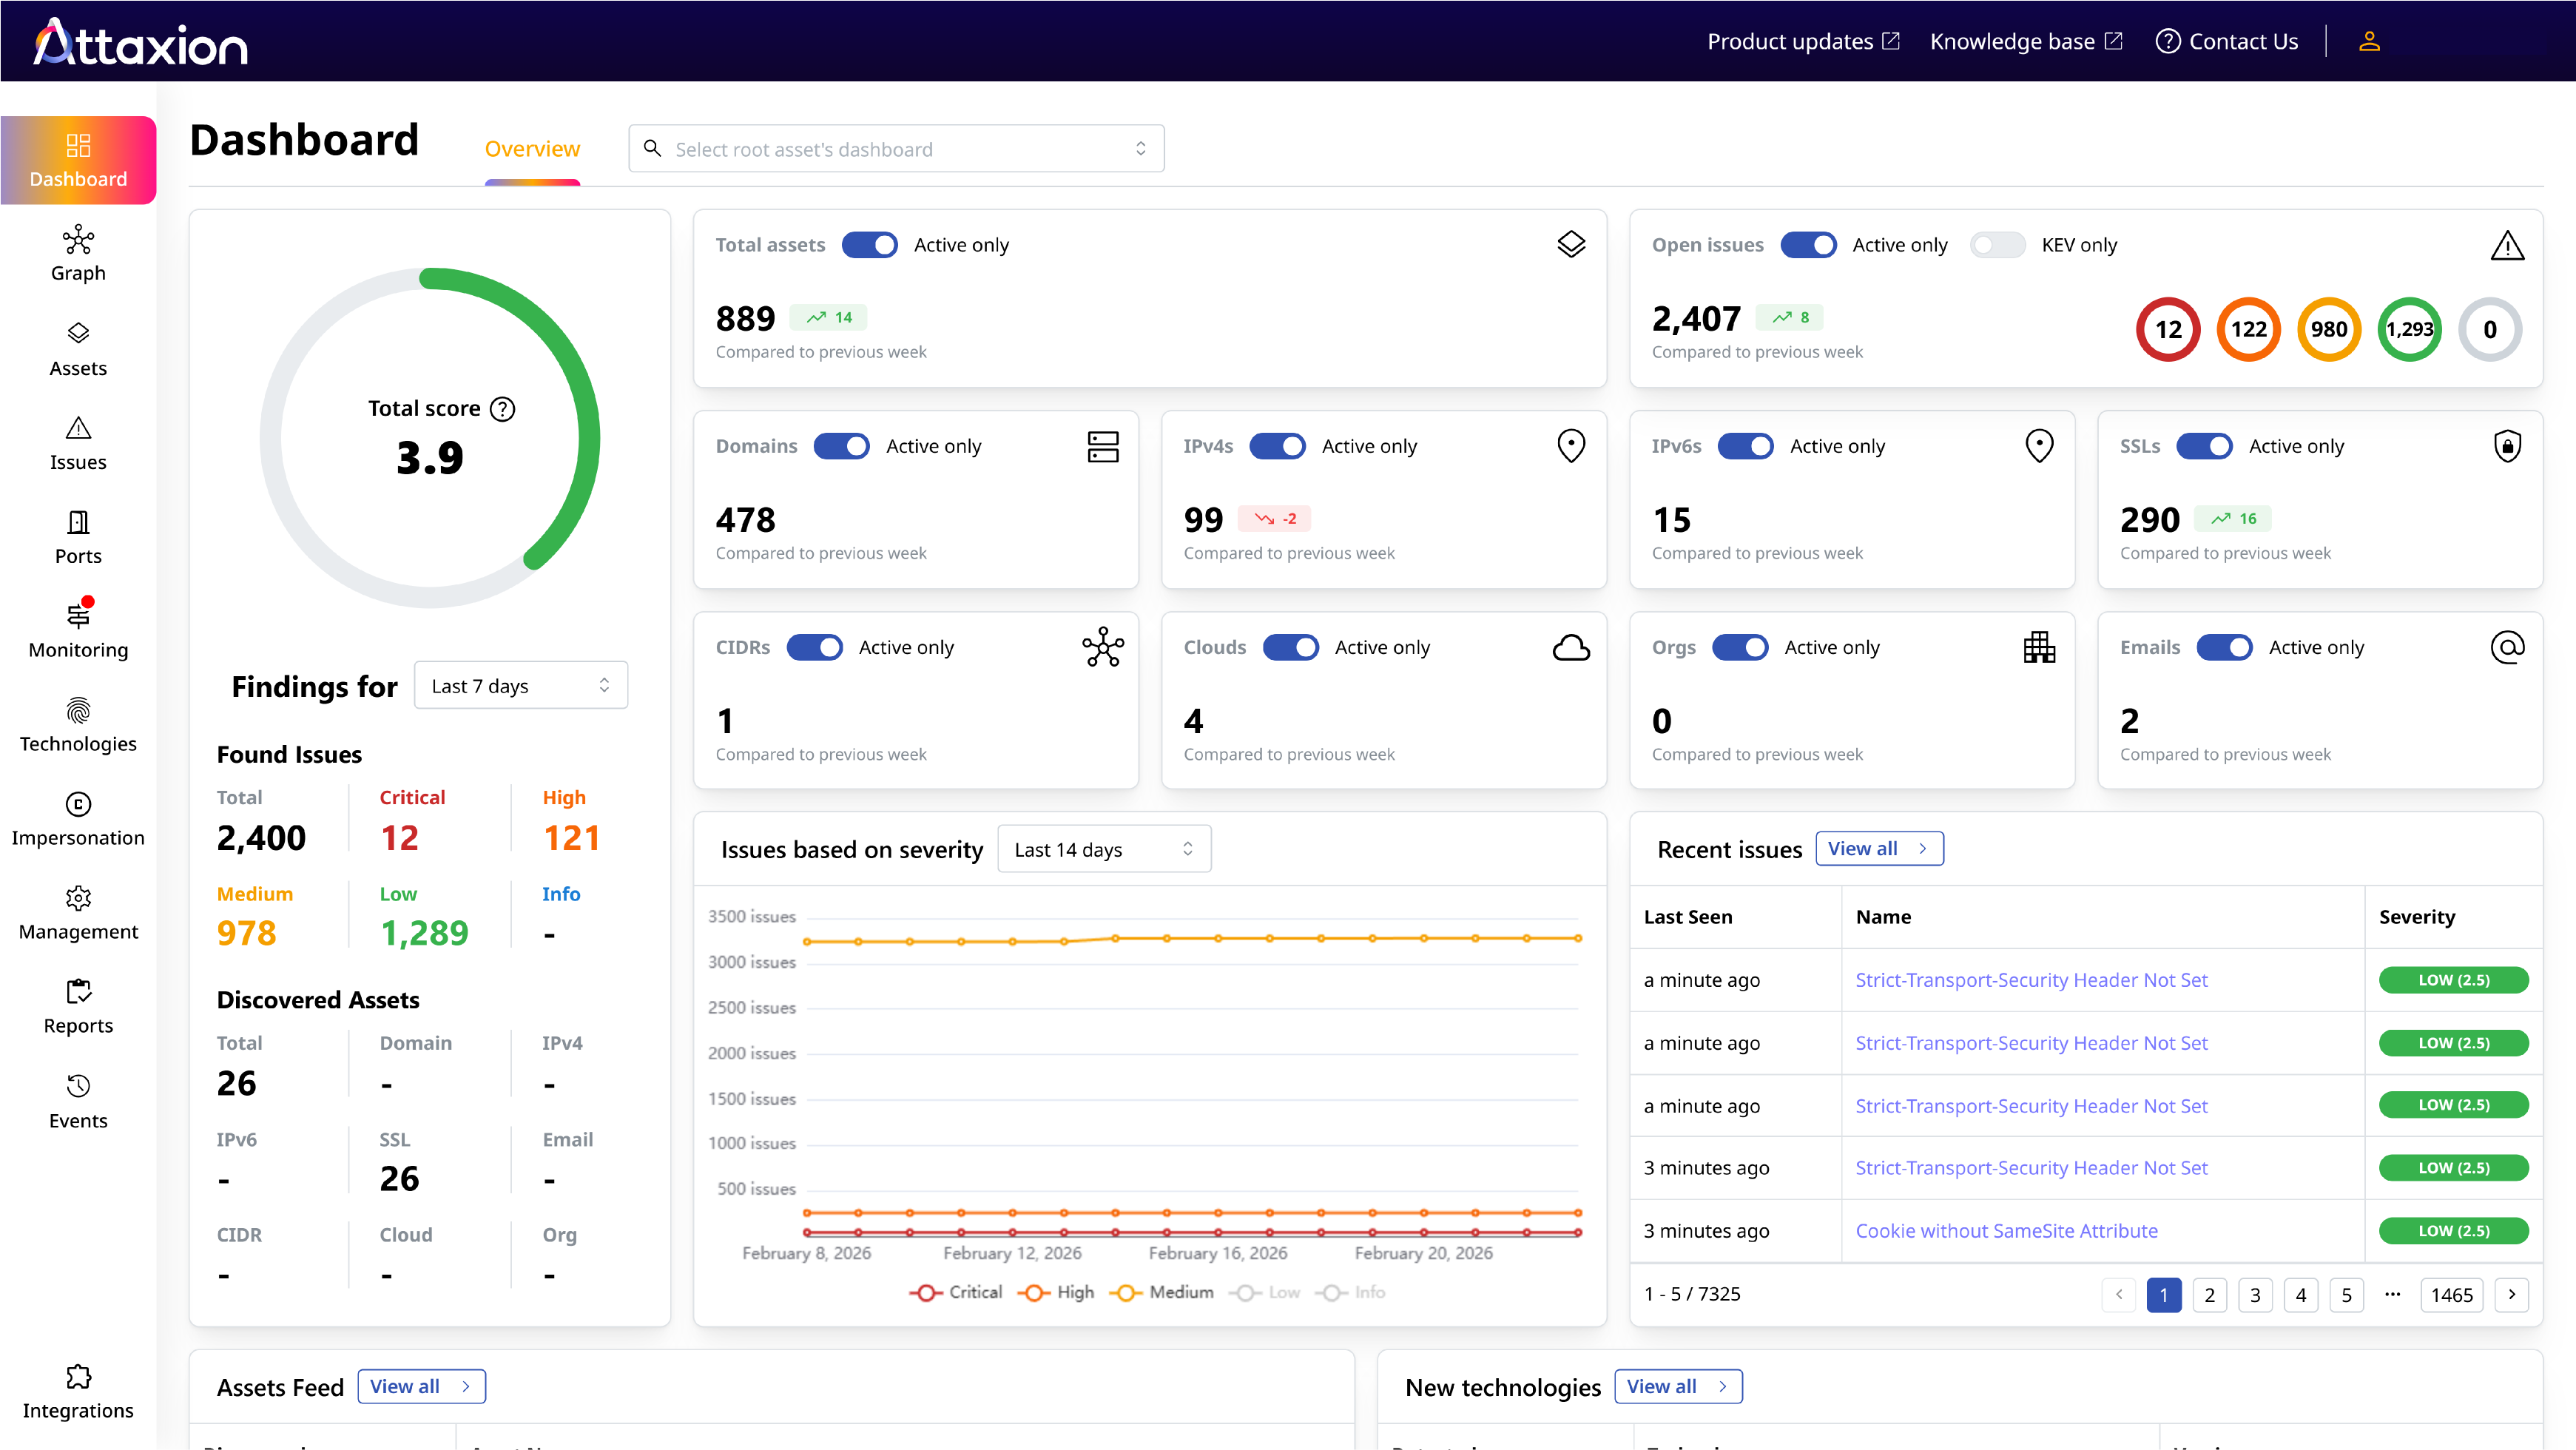Open Cookie without SameSite Attribute issue
The image size is (2576, 1450).
click(2006, 1231)
